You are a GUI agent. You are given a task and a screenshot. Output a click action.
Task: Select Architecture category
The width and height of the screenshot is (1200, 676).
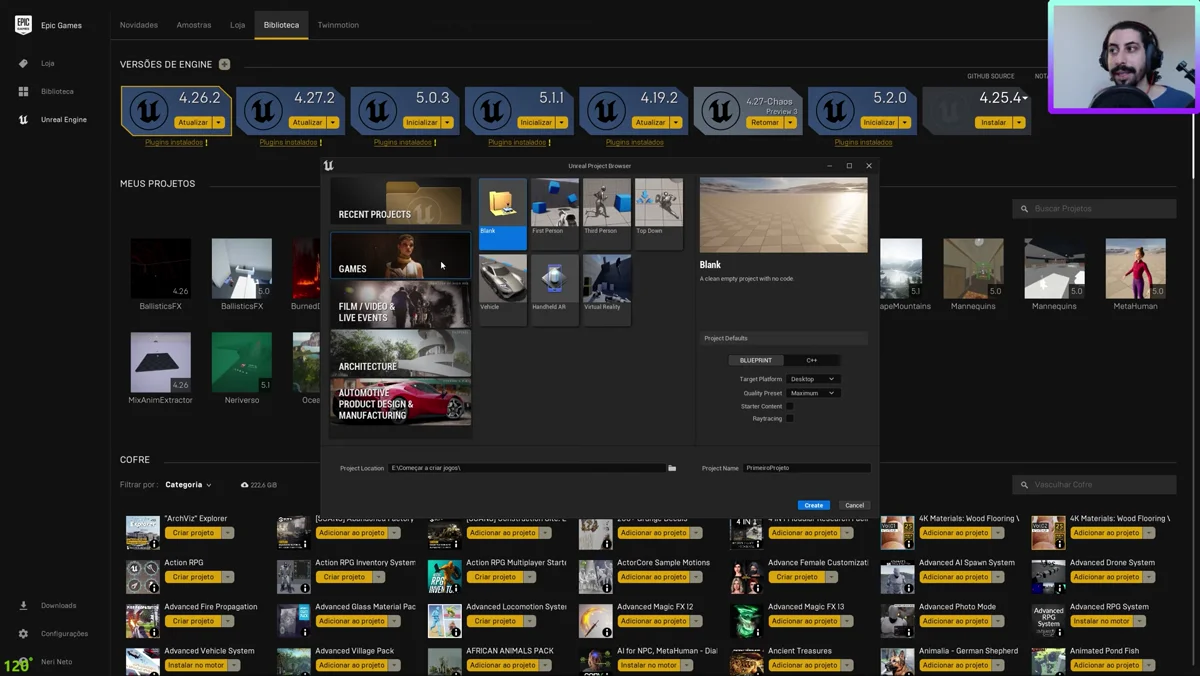[400, 353]
